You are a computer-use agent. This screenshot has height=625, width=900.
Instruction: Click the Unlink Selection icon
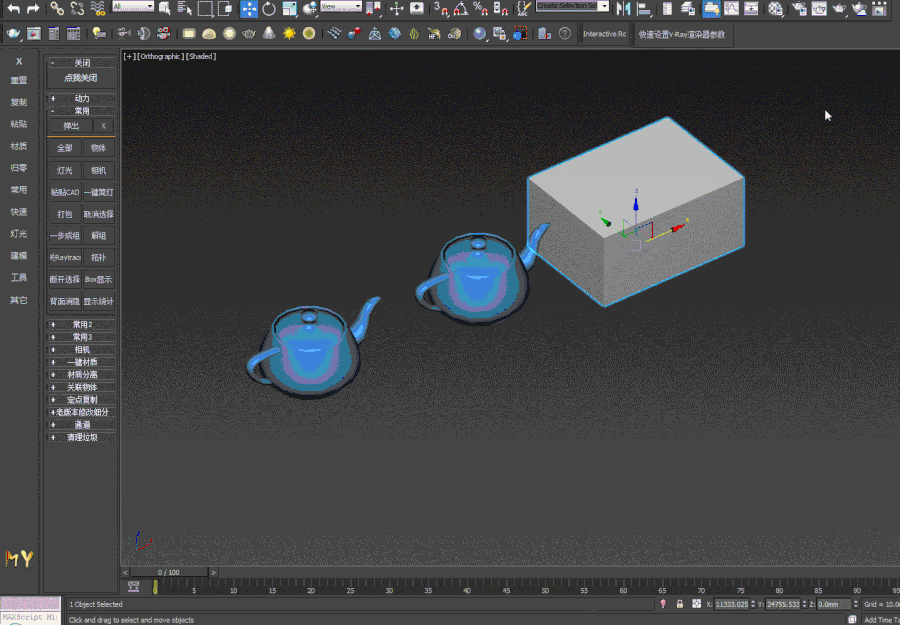(x=77, y=8)
